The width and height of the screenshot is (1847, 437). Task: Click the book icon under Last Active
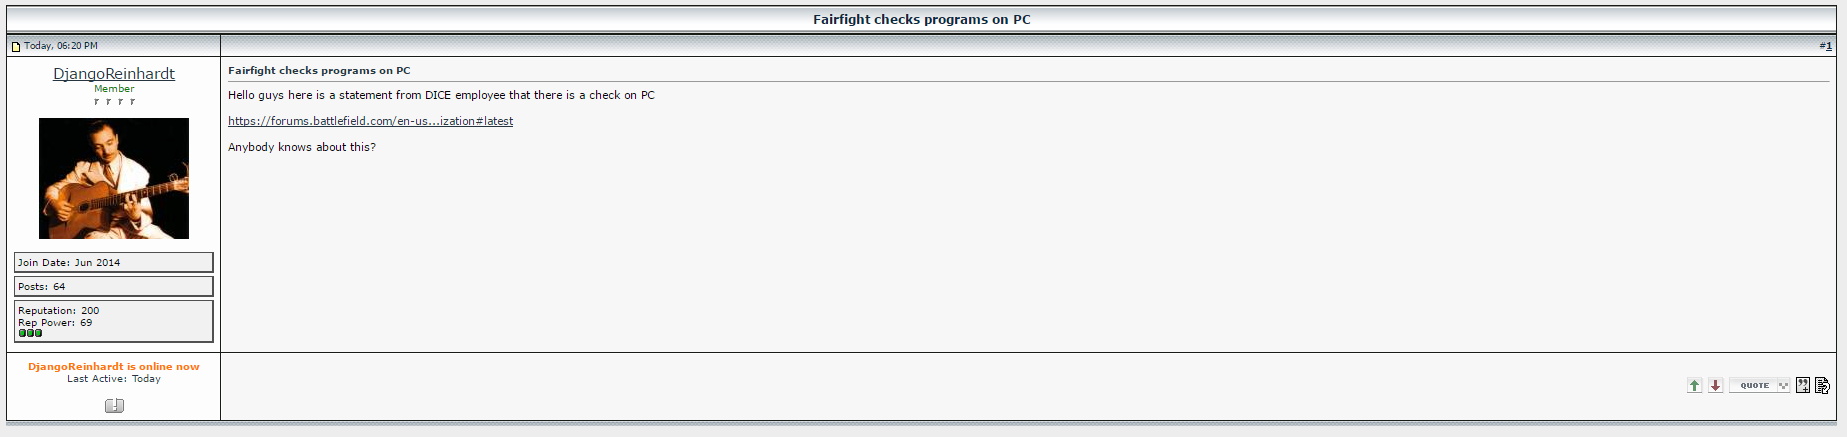(114, 405)
